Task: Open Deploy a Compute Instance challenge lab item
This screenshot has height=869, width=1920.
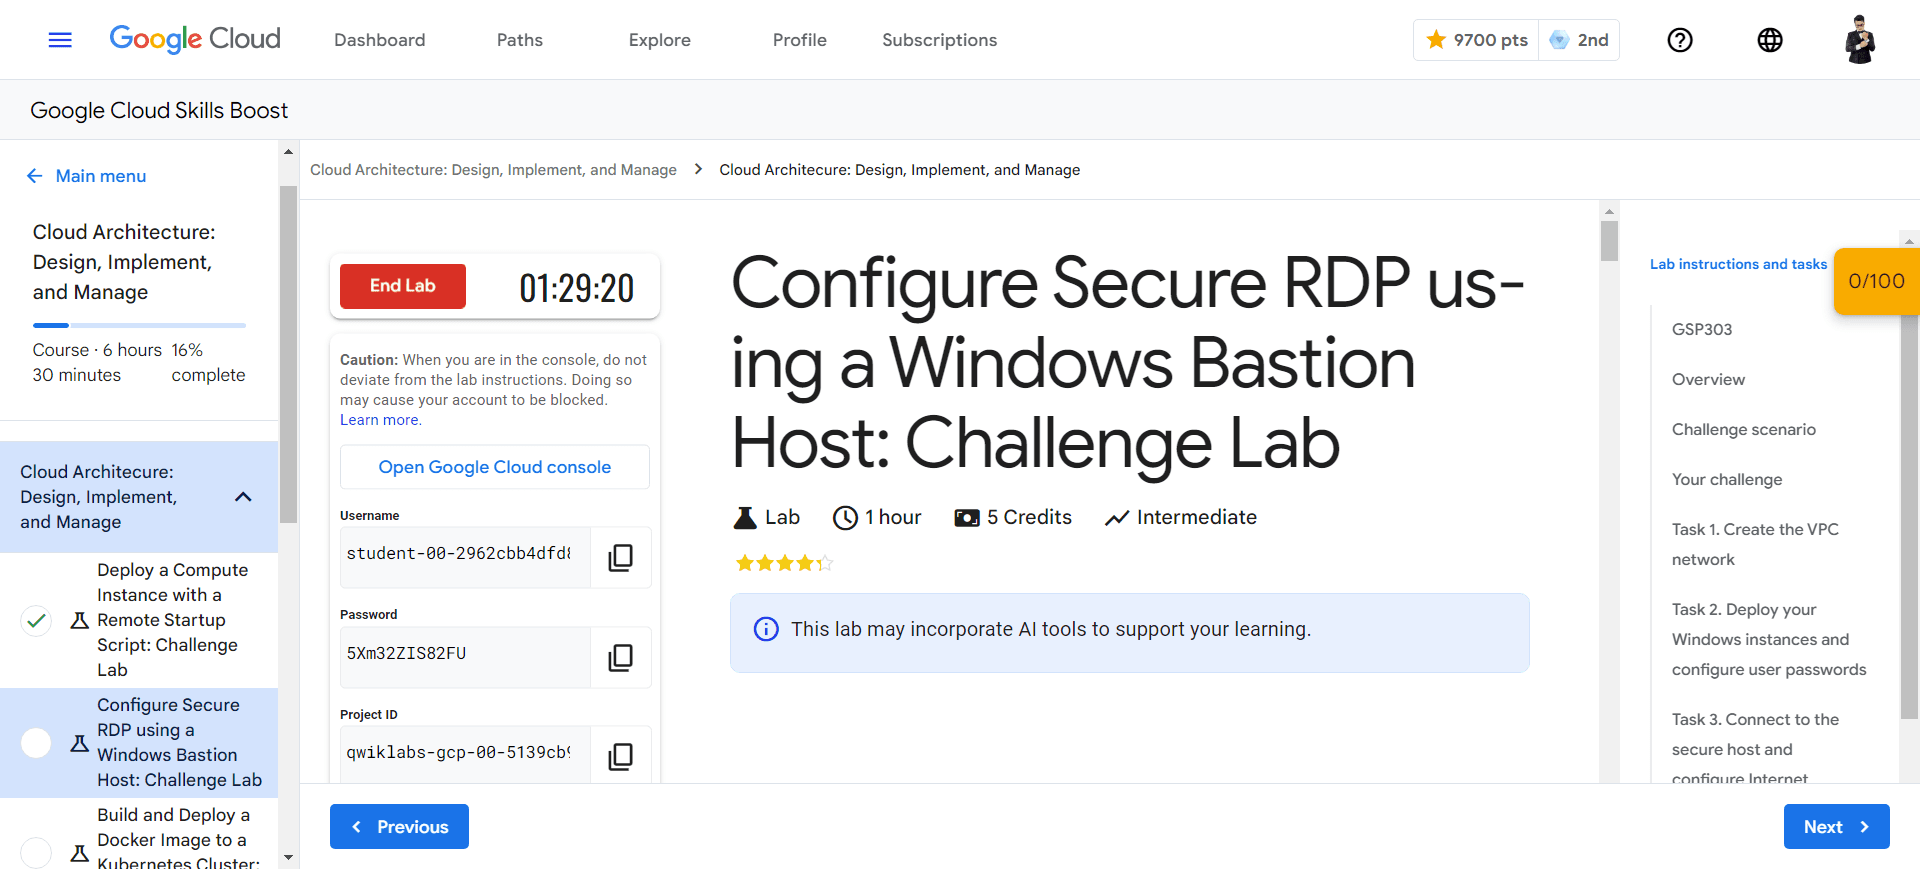Action: (172, 620)
